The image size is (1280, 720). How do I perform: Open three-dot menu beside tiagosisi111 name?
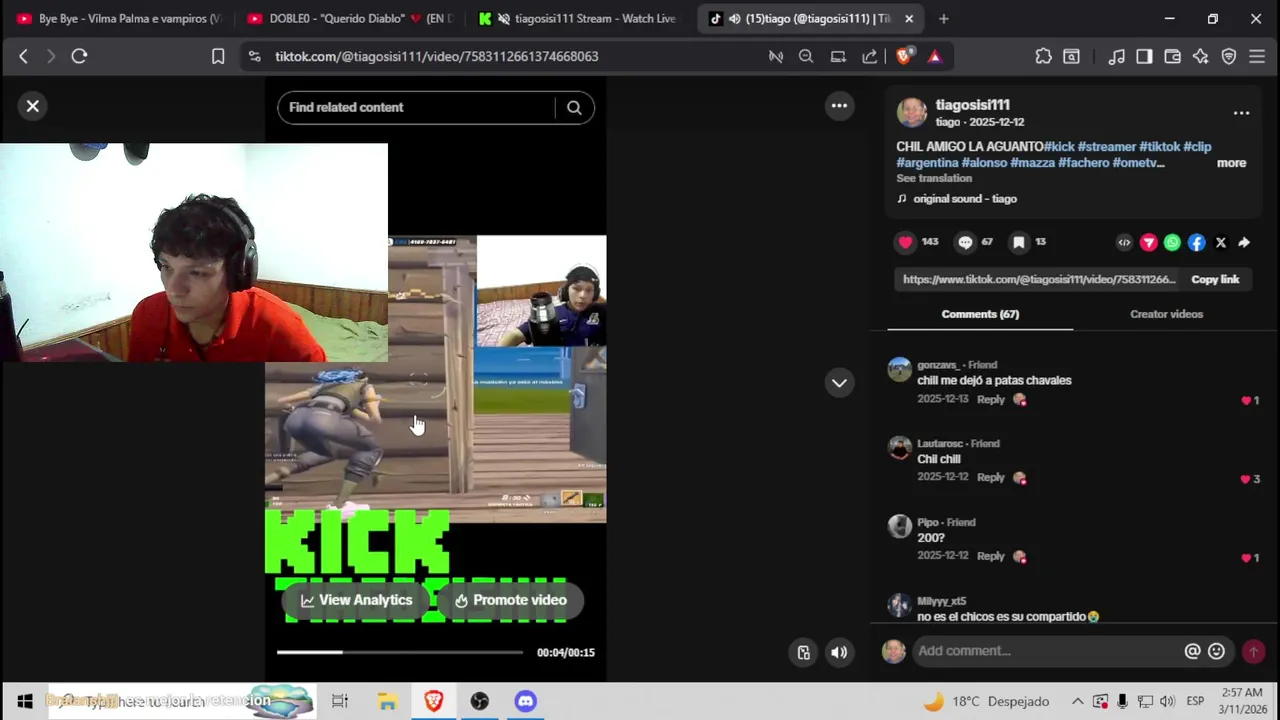(1241, 113)
